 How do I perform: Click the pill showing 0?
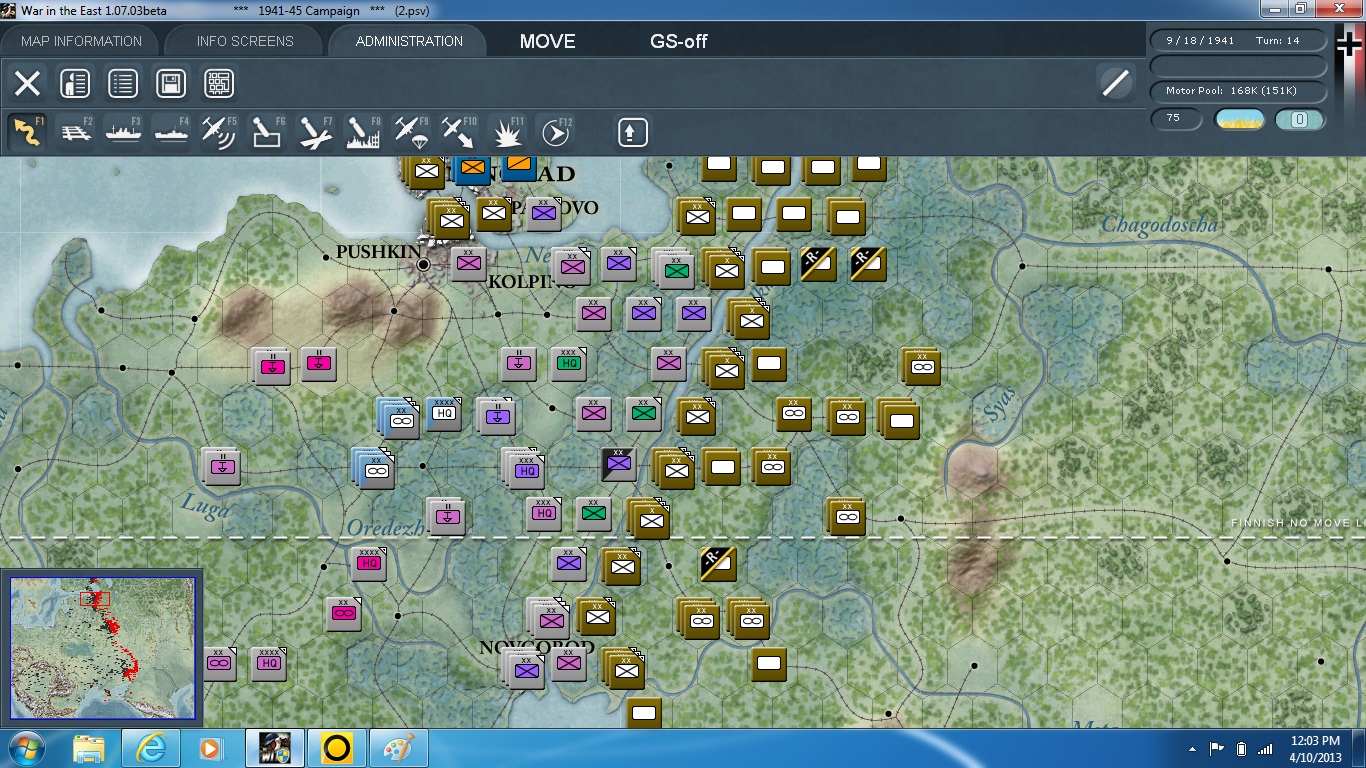[1300, 119]
